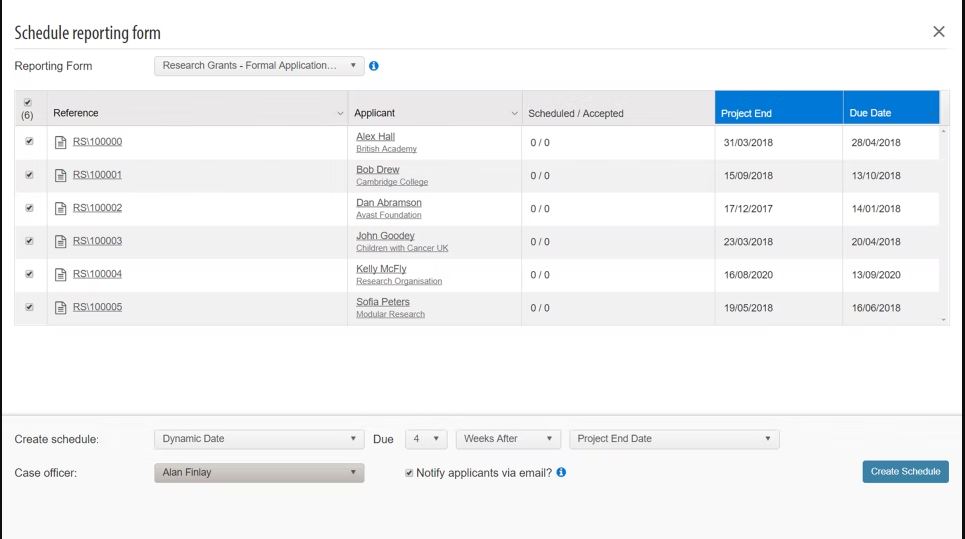
Task: Expand the Dynamic Date schedule dropdown
Action: 259,439
